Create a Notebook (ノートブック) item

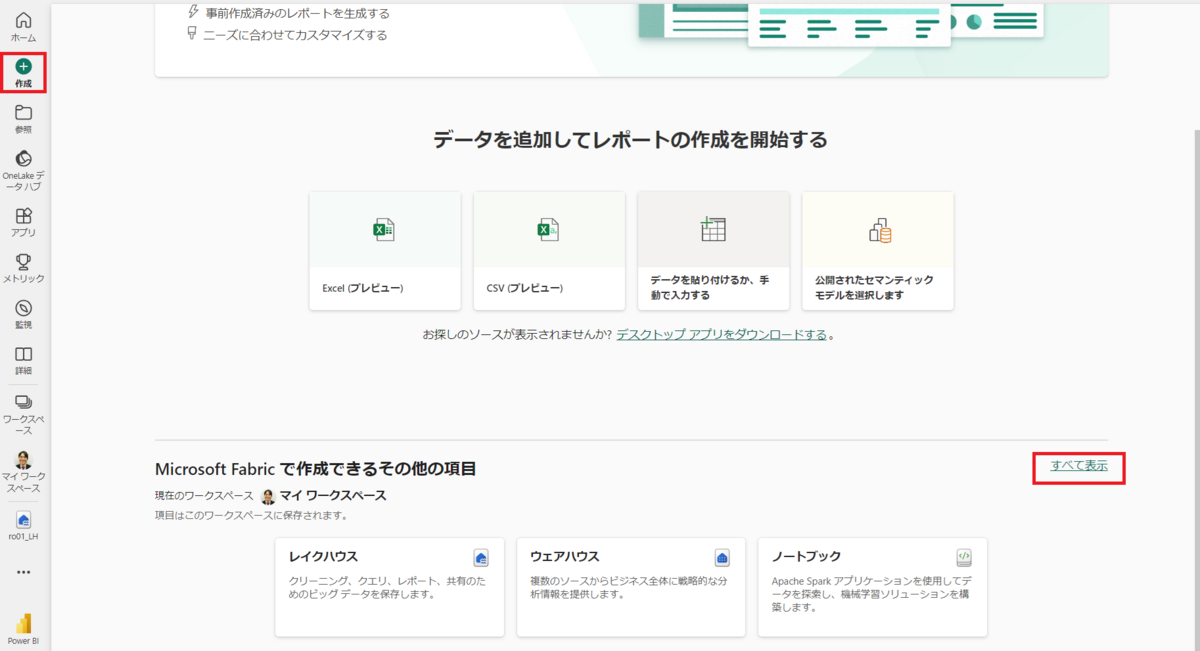872,587
